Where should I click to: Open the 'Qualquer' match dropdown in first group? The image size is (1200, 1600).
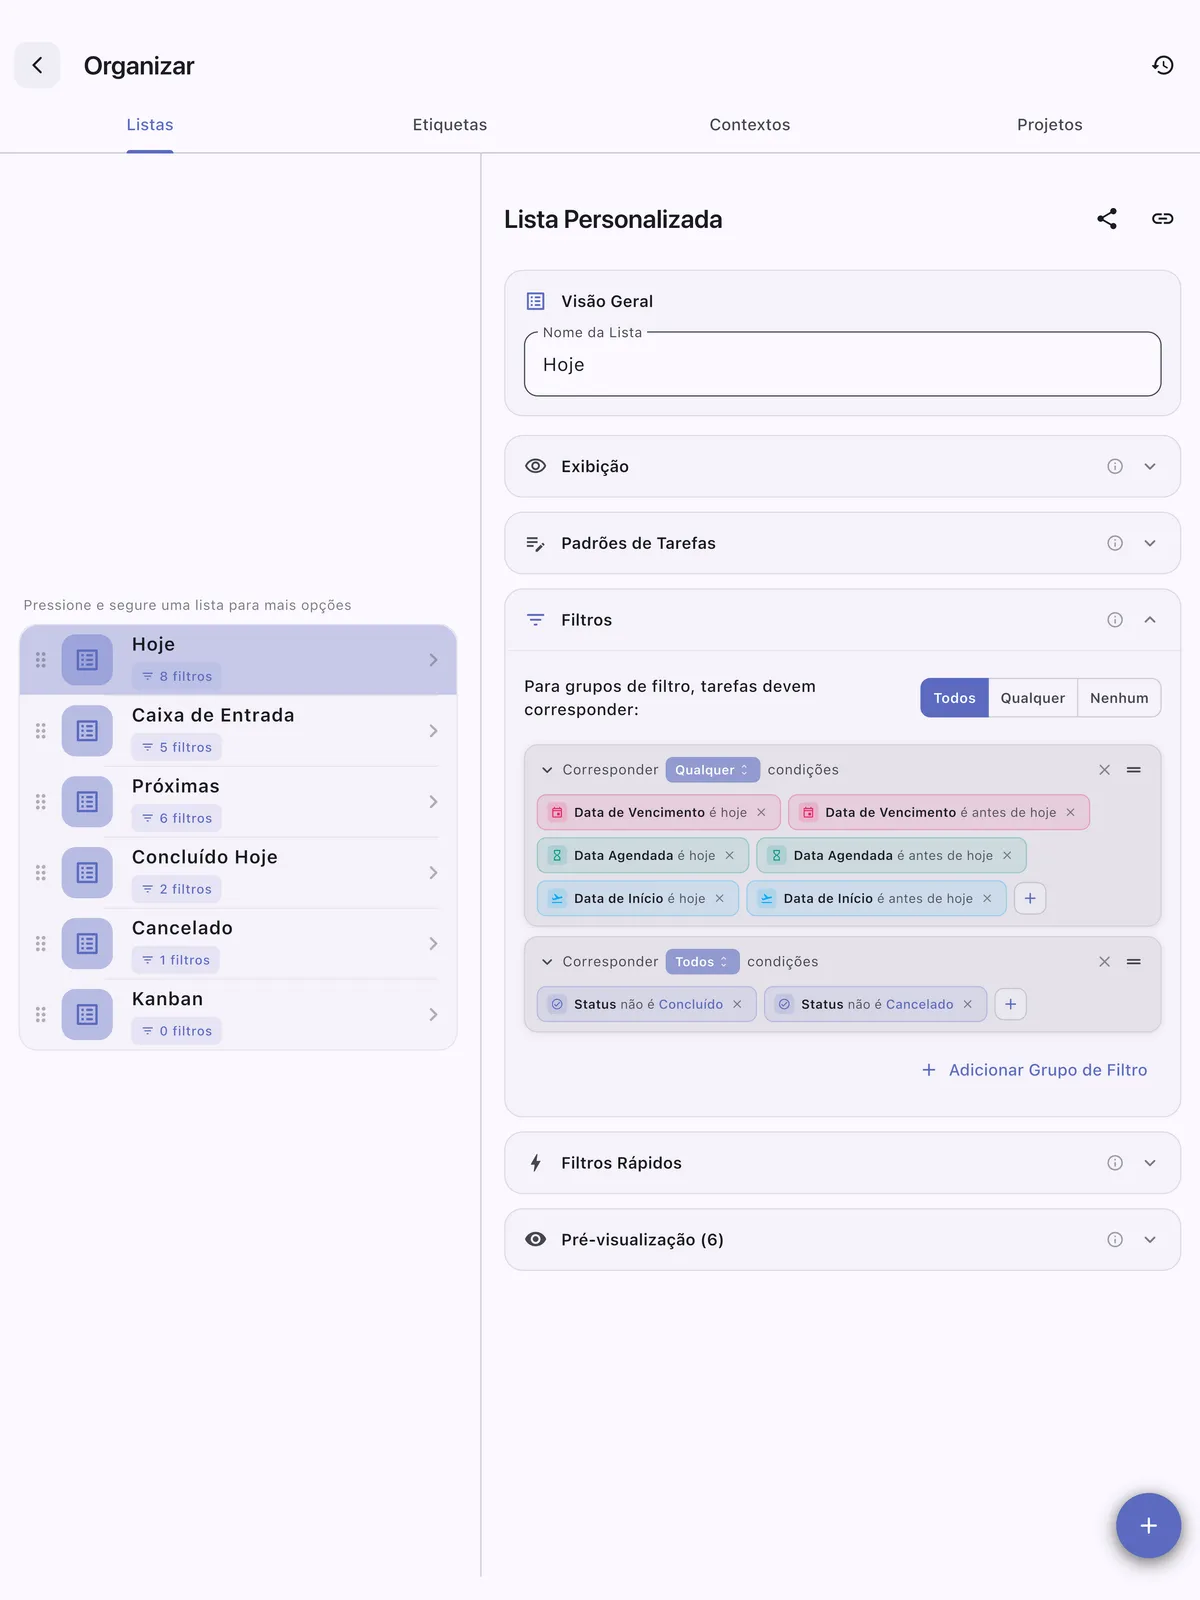pos(712,770)
